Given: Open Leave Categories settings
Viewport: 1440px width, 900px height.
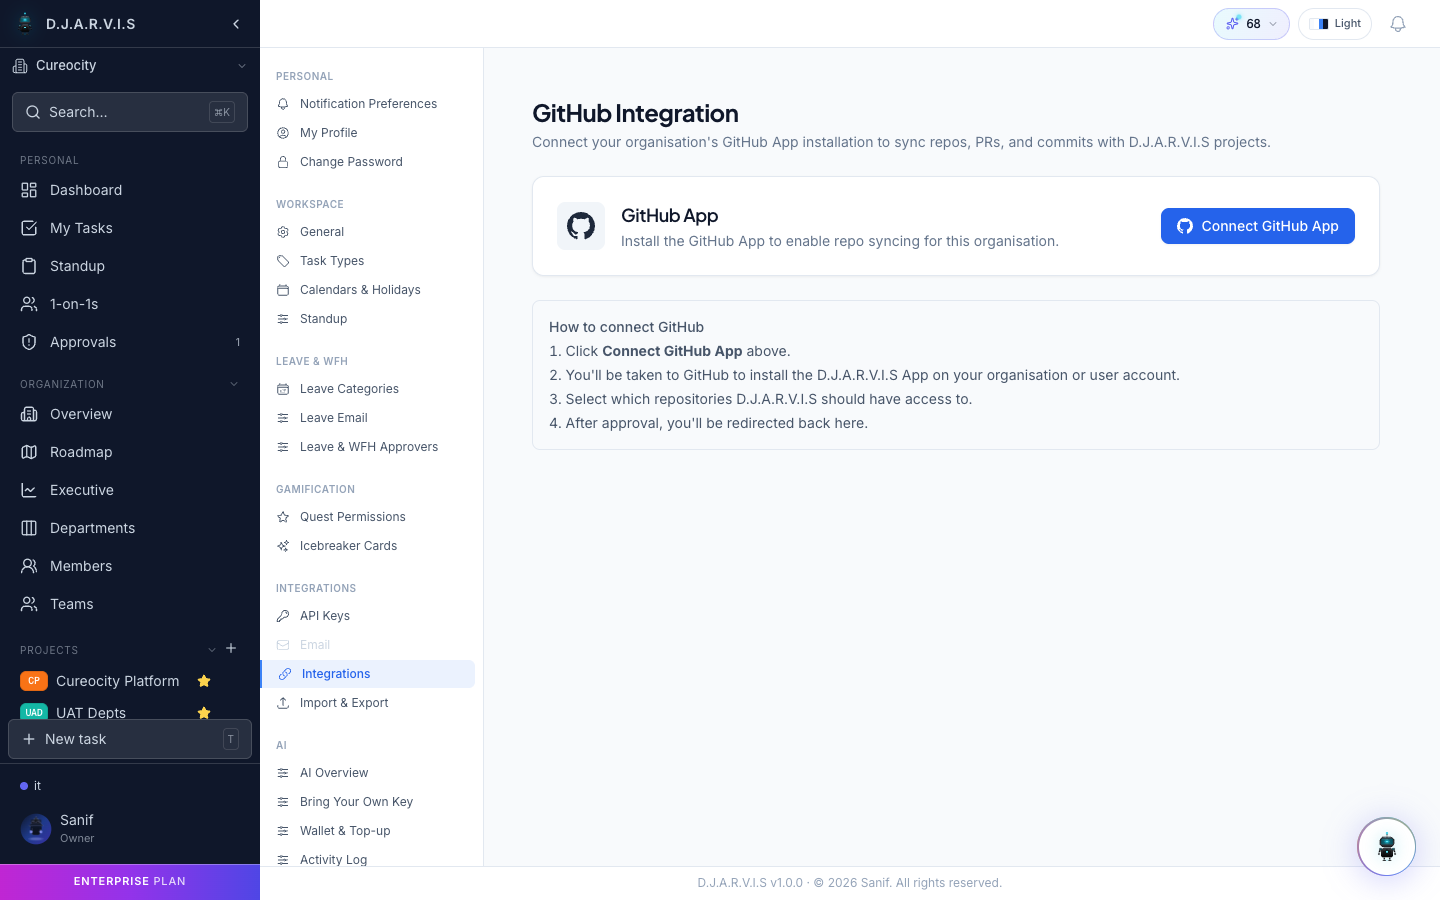Looking at the screenshot, I should [368, 389].
